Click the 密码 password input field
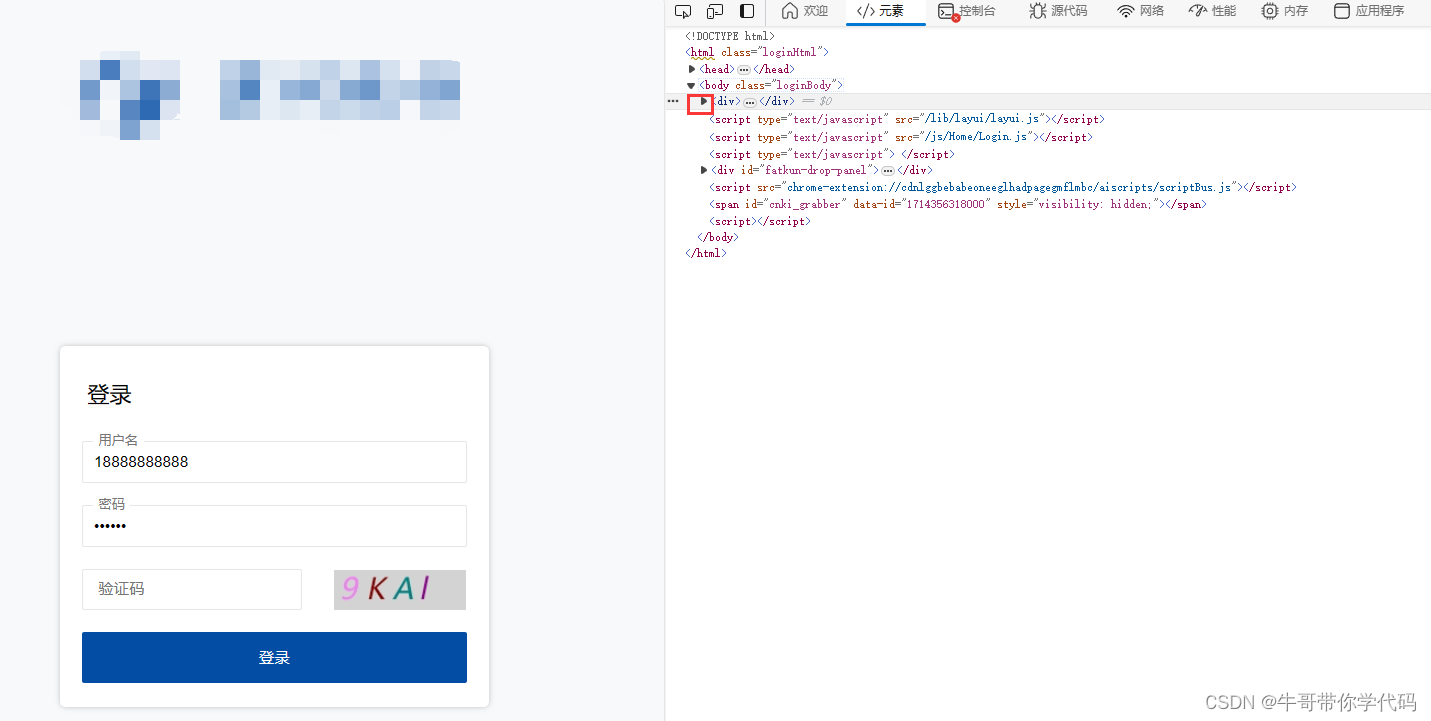 point(274,526)
